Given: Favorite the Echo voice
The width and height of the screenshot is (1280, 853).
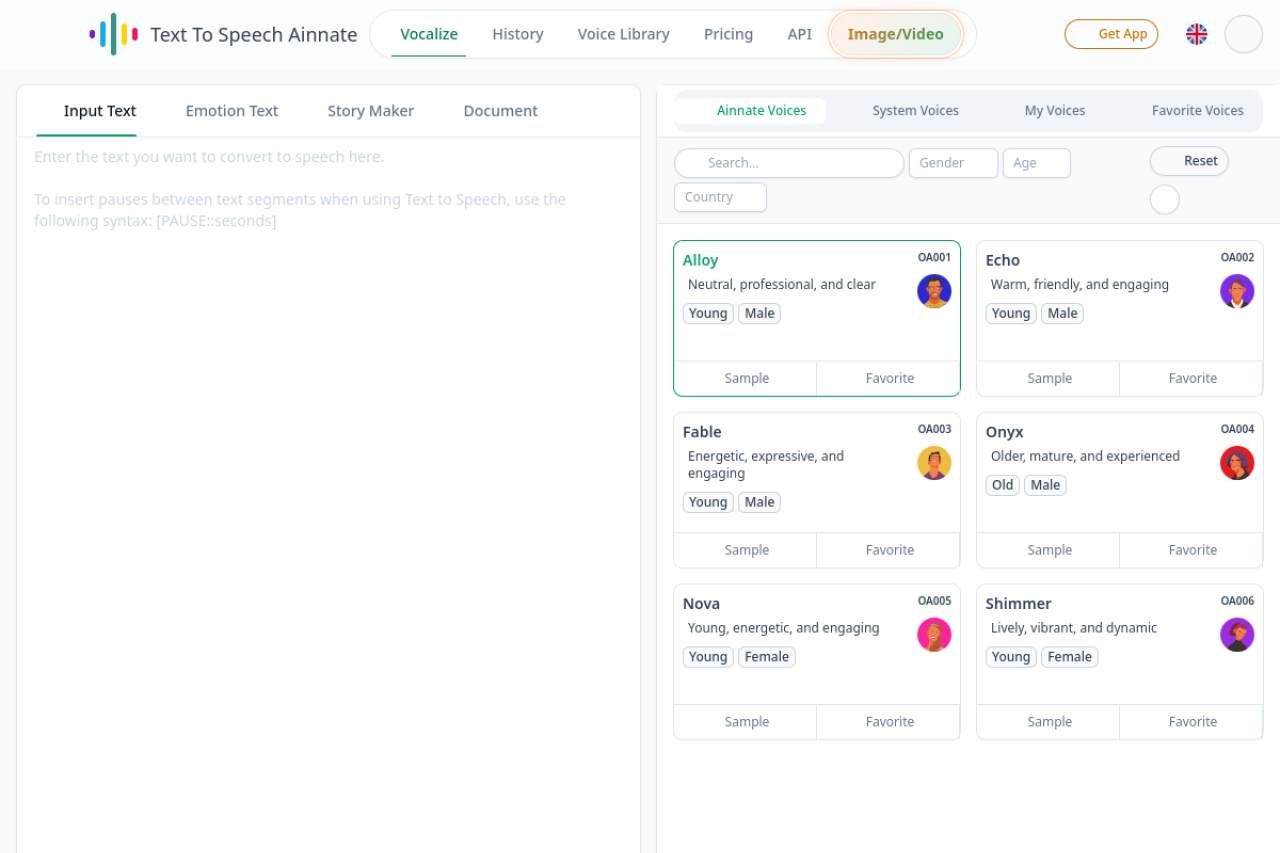Looking at the screenshot, I should tap(1192, 378).
